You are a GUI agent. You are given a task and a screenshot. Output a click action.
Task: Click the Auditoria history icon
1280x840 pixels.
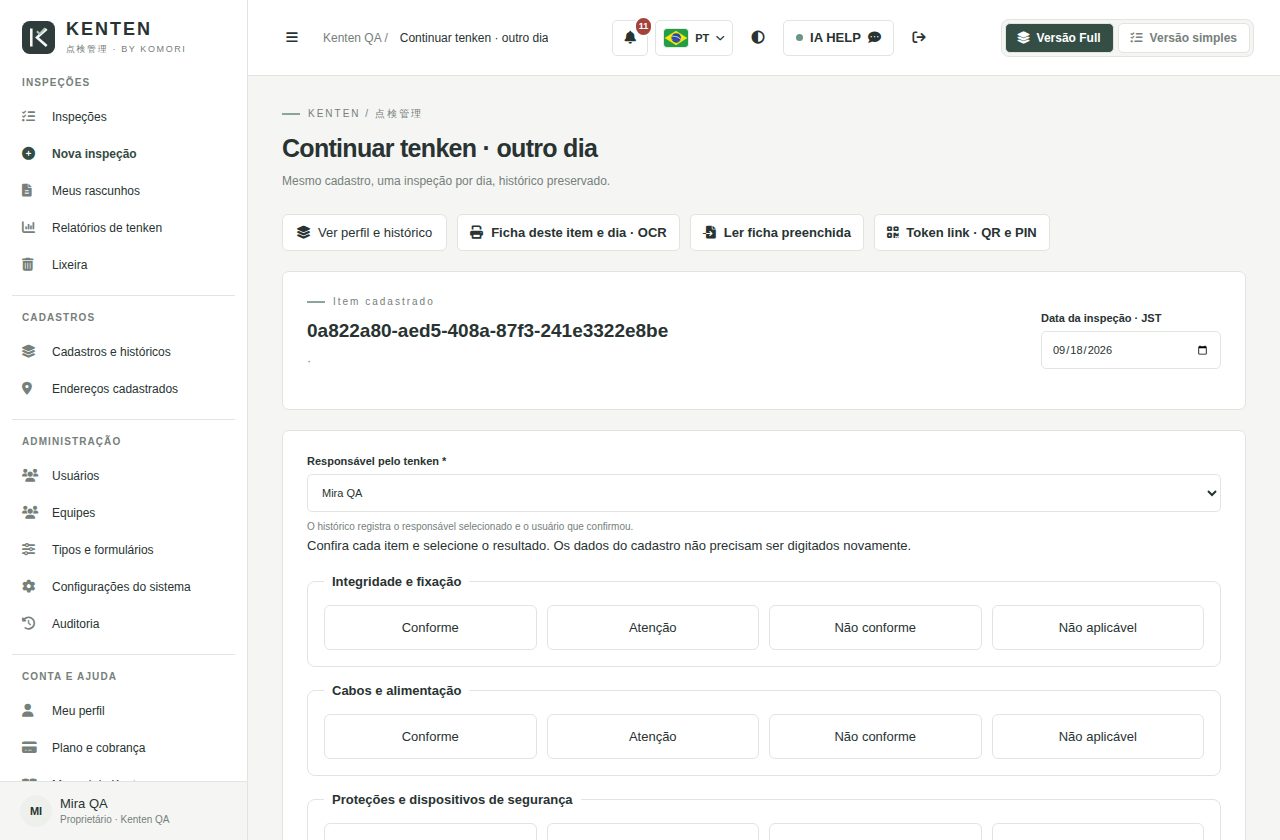tap(28, 624)
